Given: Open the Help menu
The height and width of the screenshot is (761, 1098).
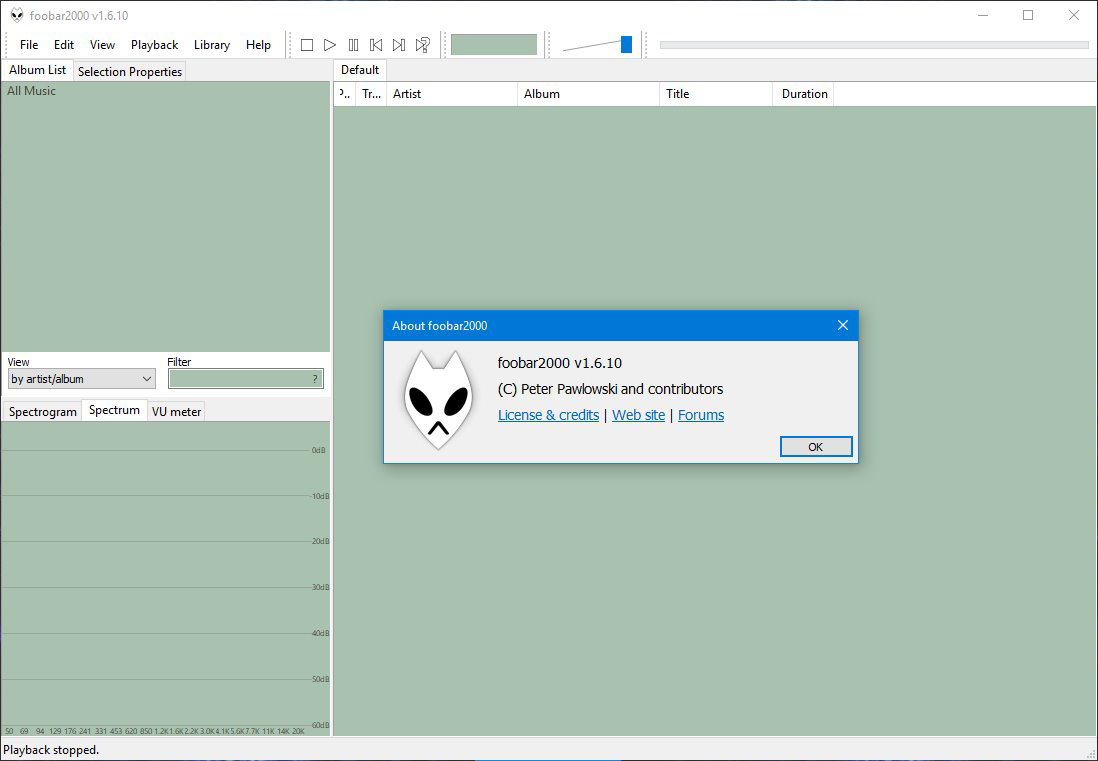Looking at the screenshot, I should (258, 45).
